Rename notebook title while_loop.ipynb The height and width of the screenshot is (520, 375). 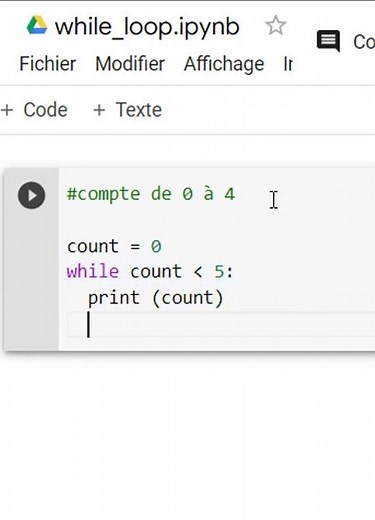(147, 27)
